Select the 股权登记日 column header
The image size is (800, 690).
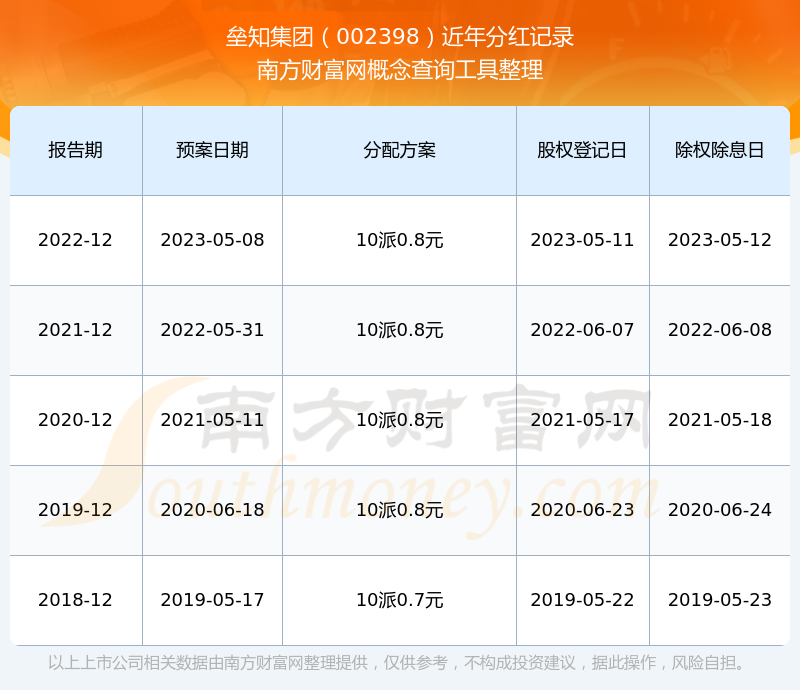coord(582,150)
